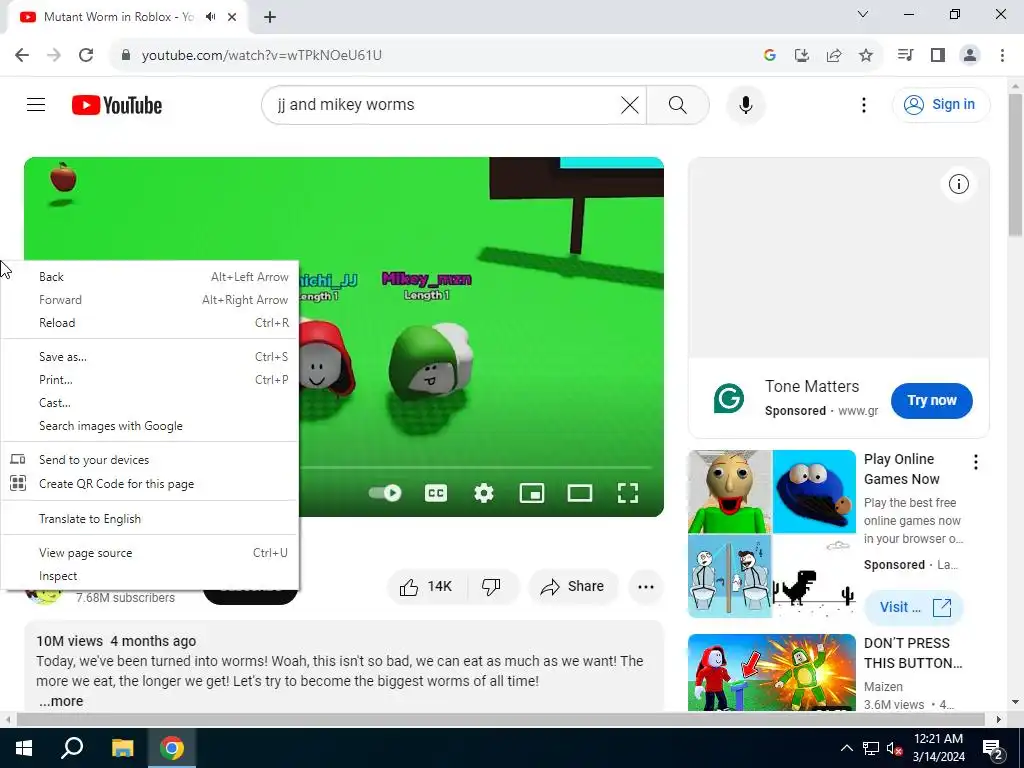Choose Cast... in context menu

point(150,403)
